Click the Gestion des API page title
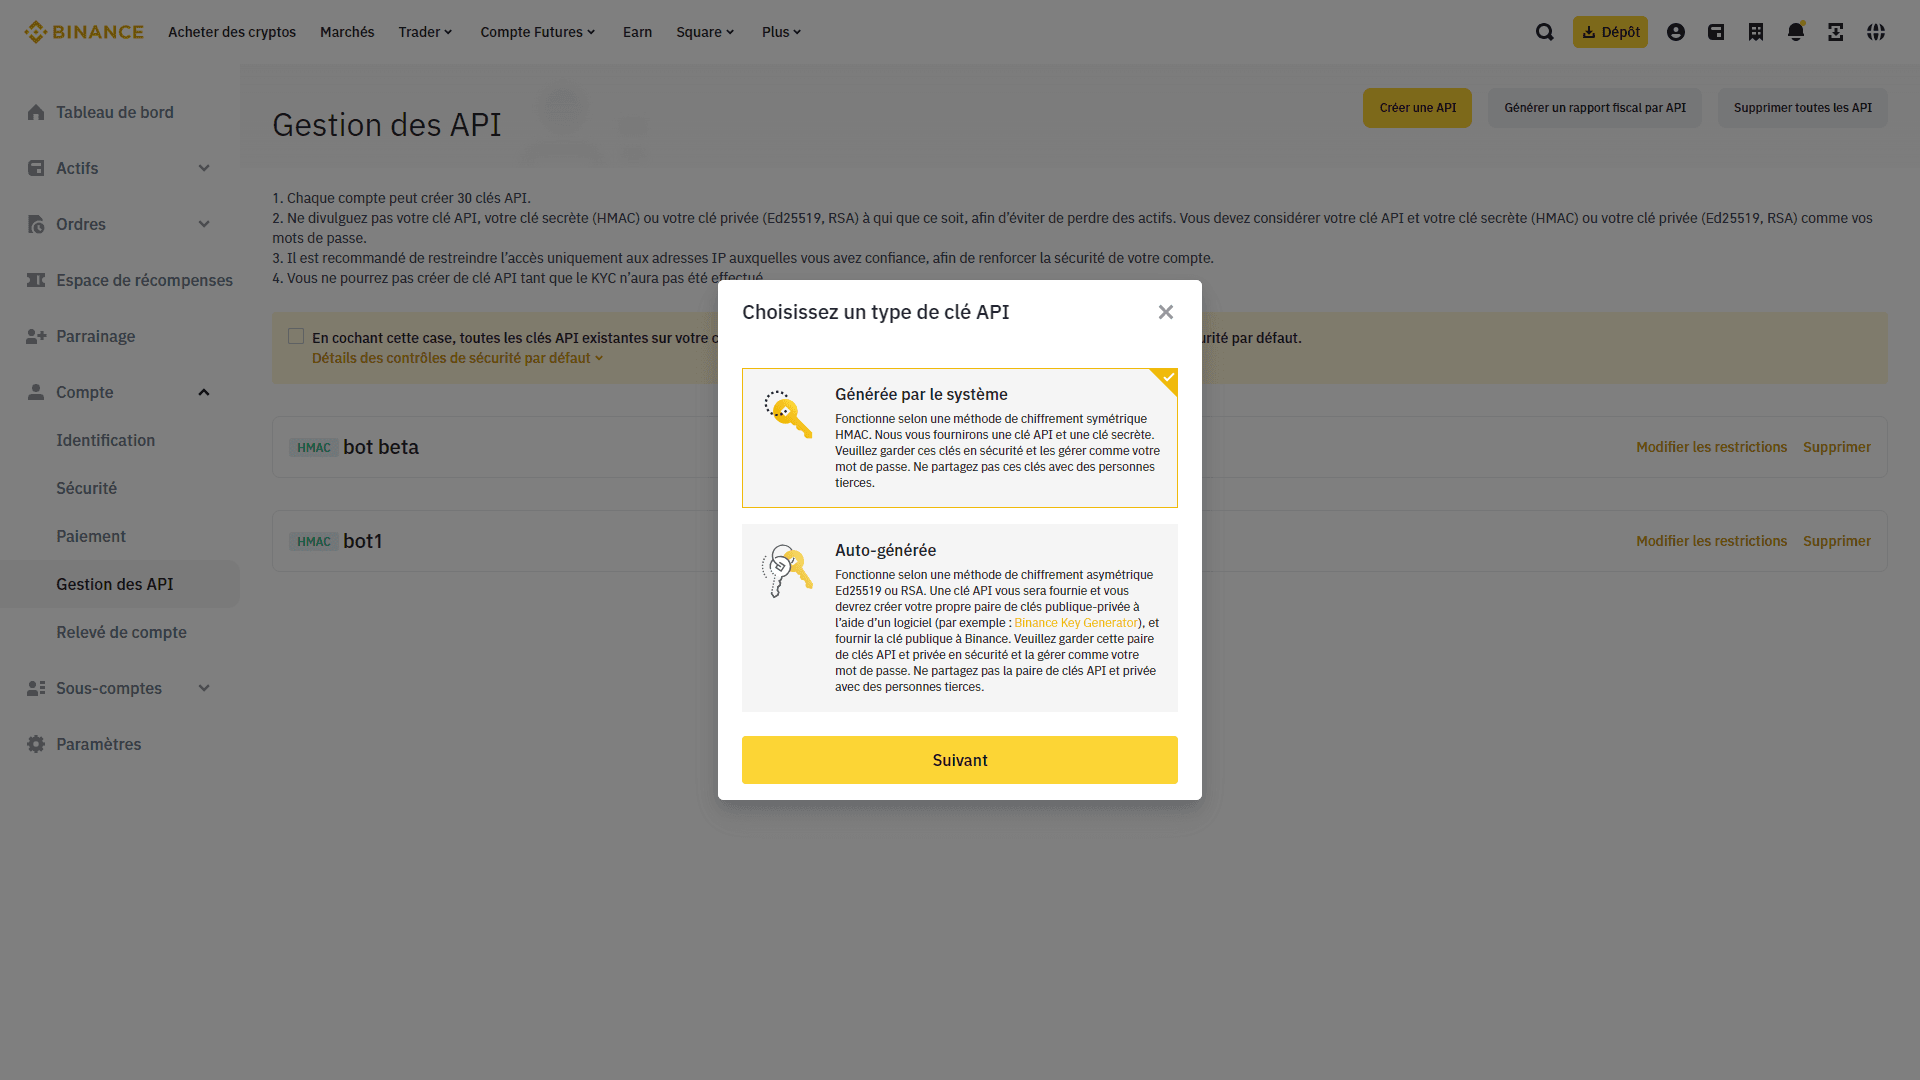Screen dimensions: 1920x1080 387,125
